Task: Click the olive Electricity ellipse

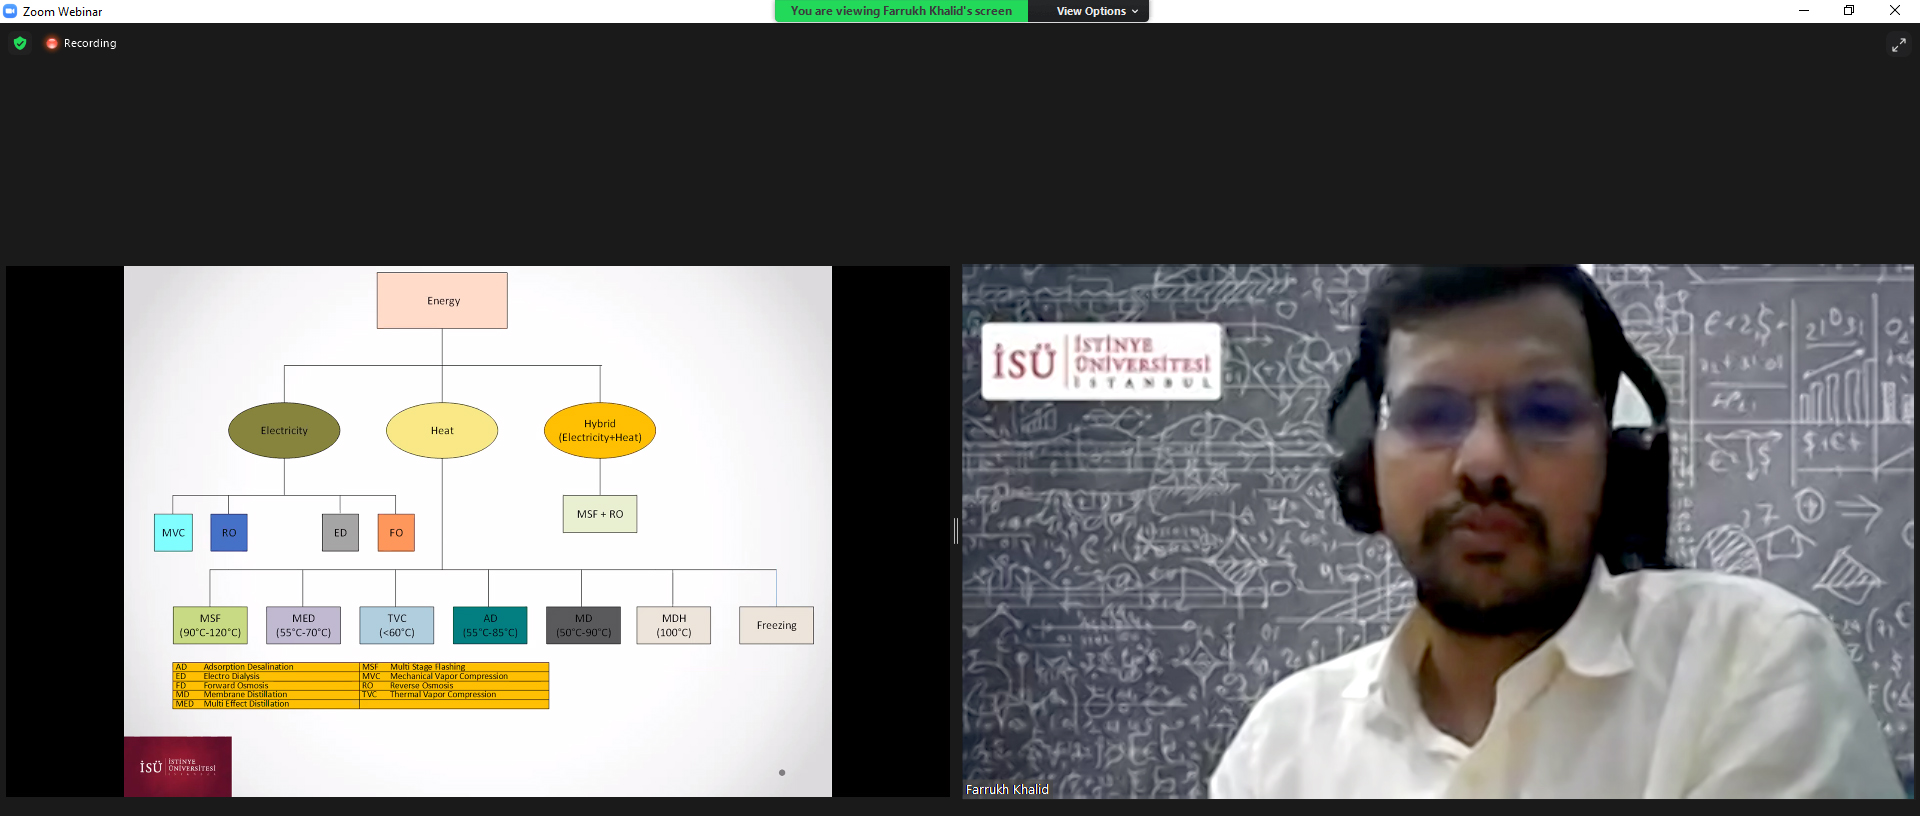Action: pyautogui.click(x=284, y=430)
